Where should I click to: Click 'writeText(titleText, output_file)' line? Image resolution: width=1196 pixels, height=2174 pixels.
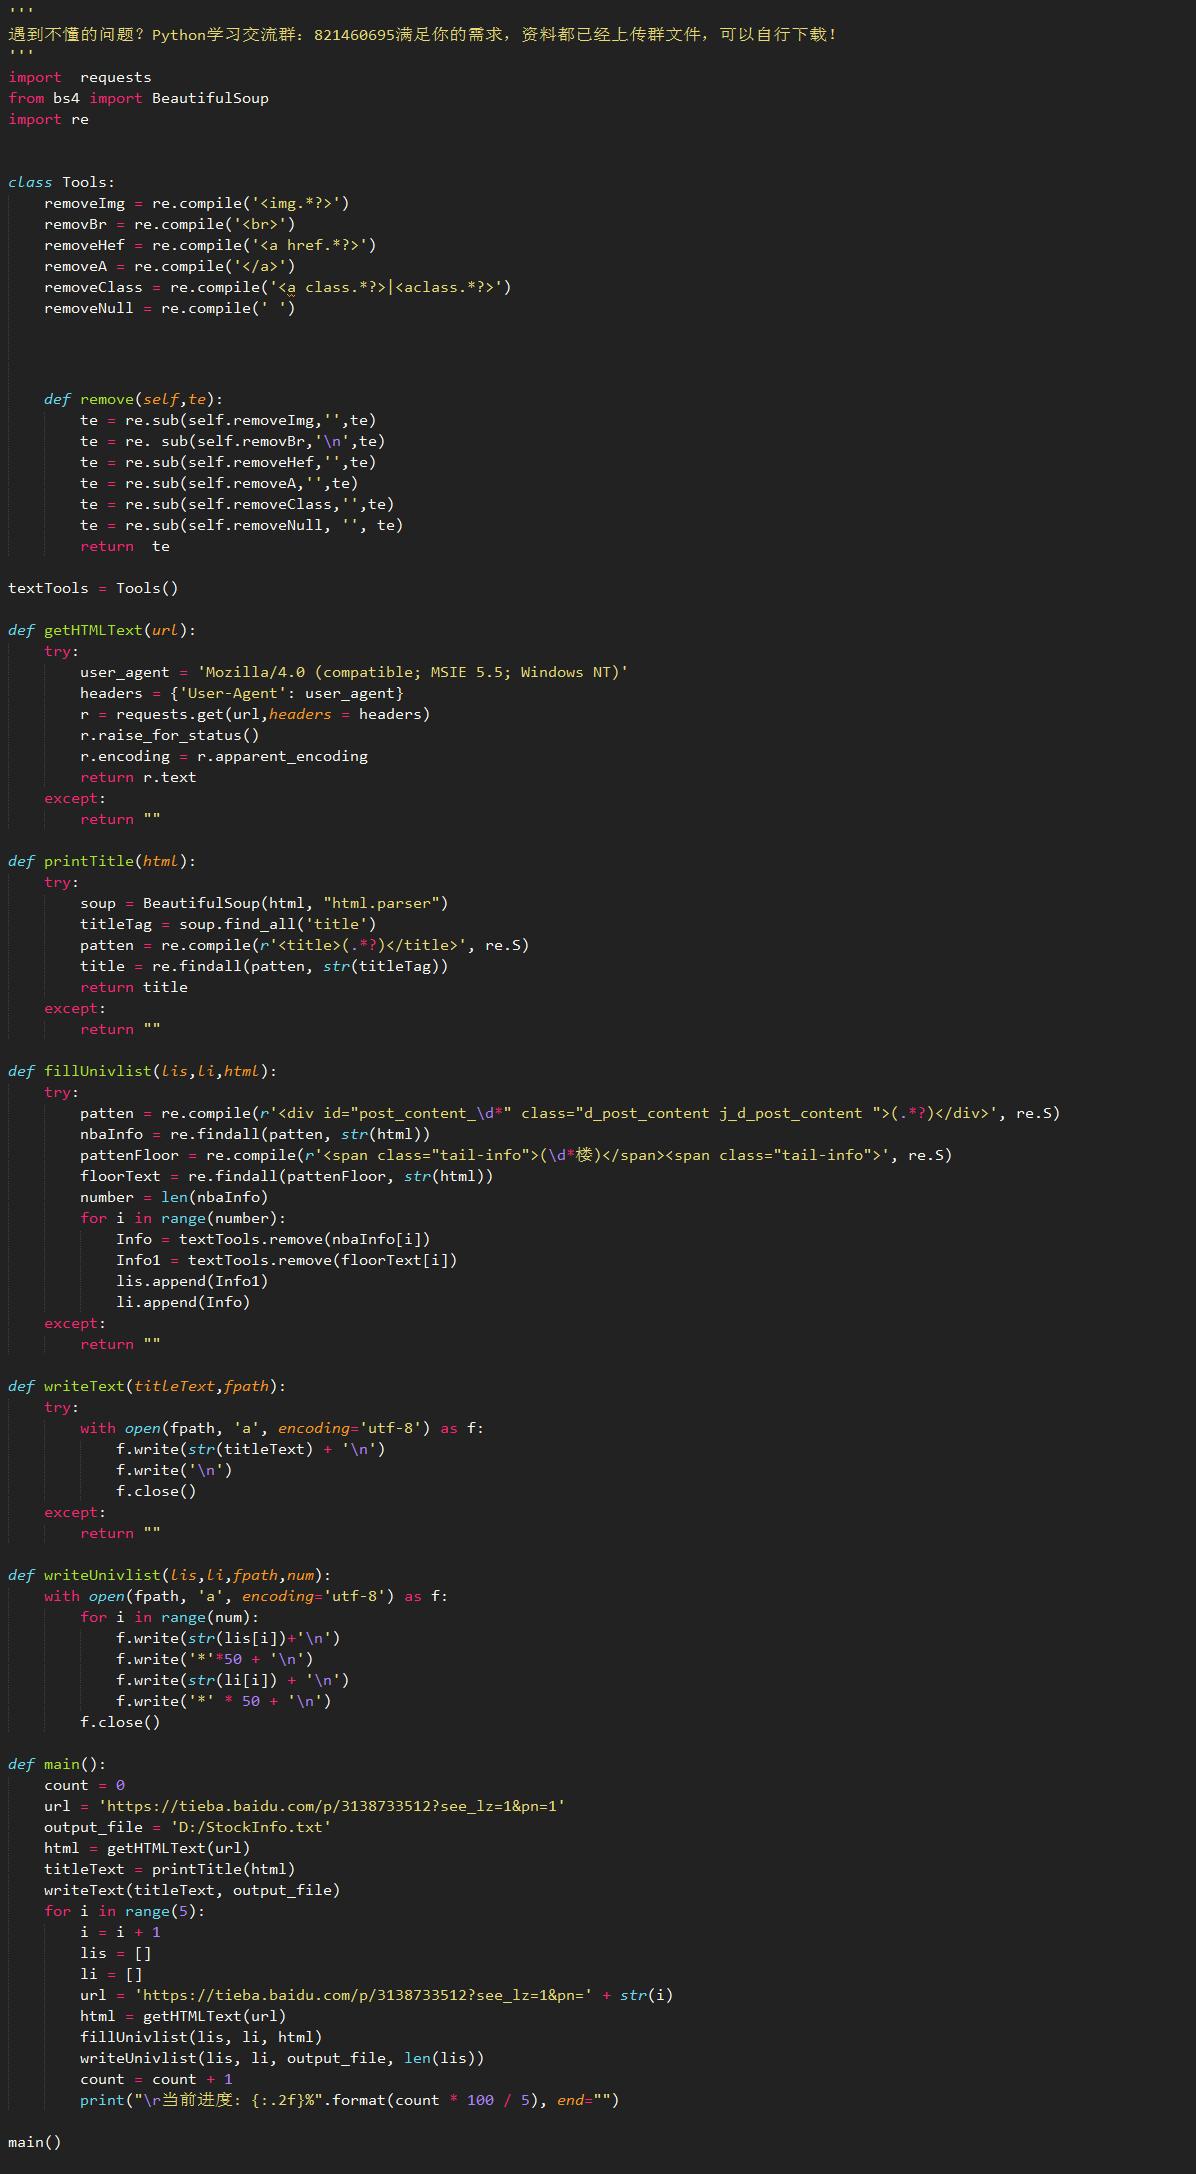tap(192, 1890)
